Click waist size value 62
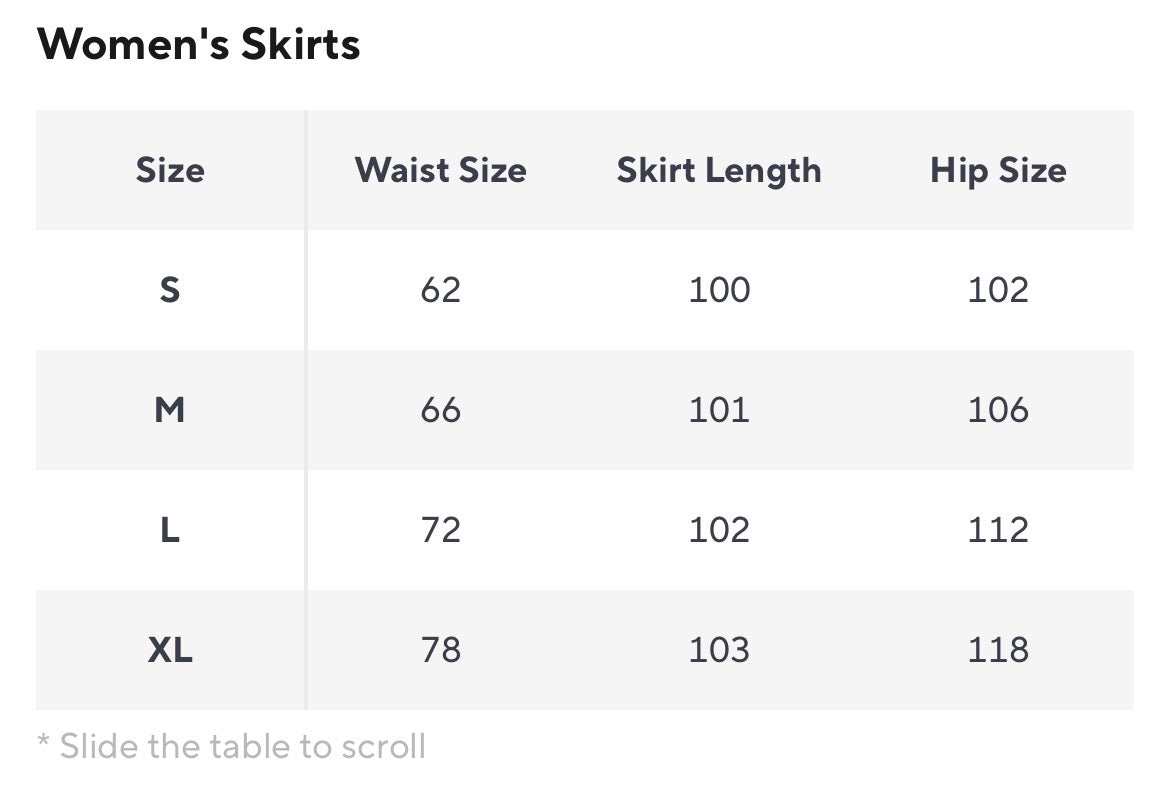Viewport: 1170px width, 794px height. (x=440, y=290)
